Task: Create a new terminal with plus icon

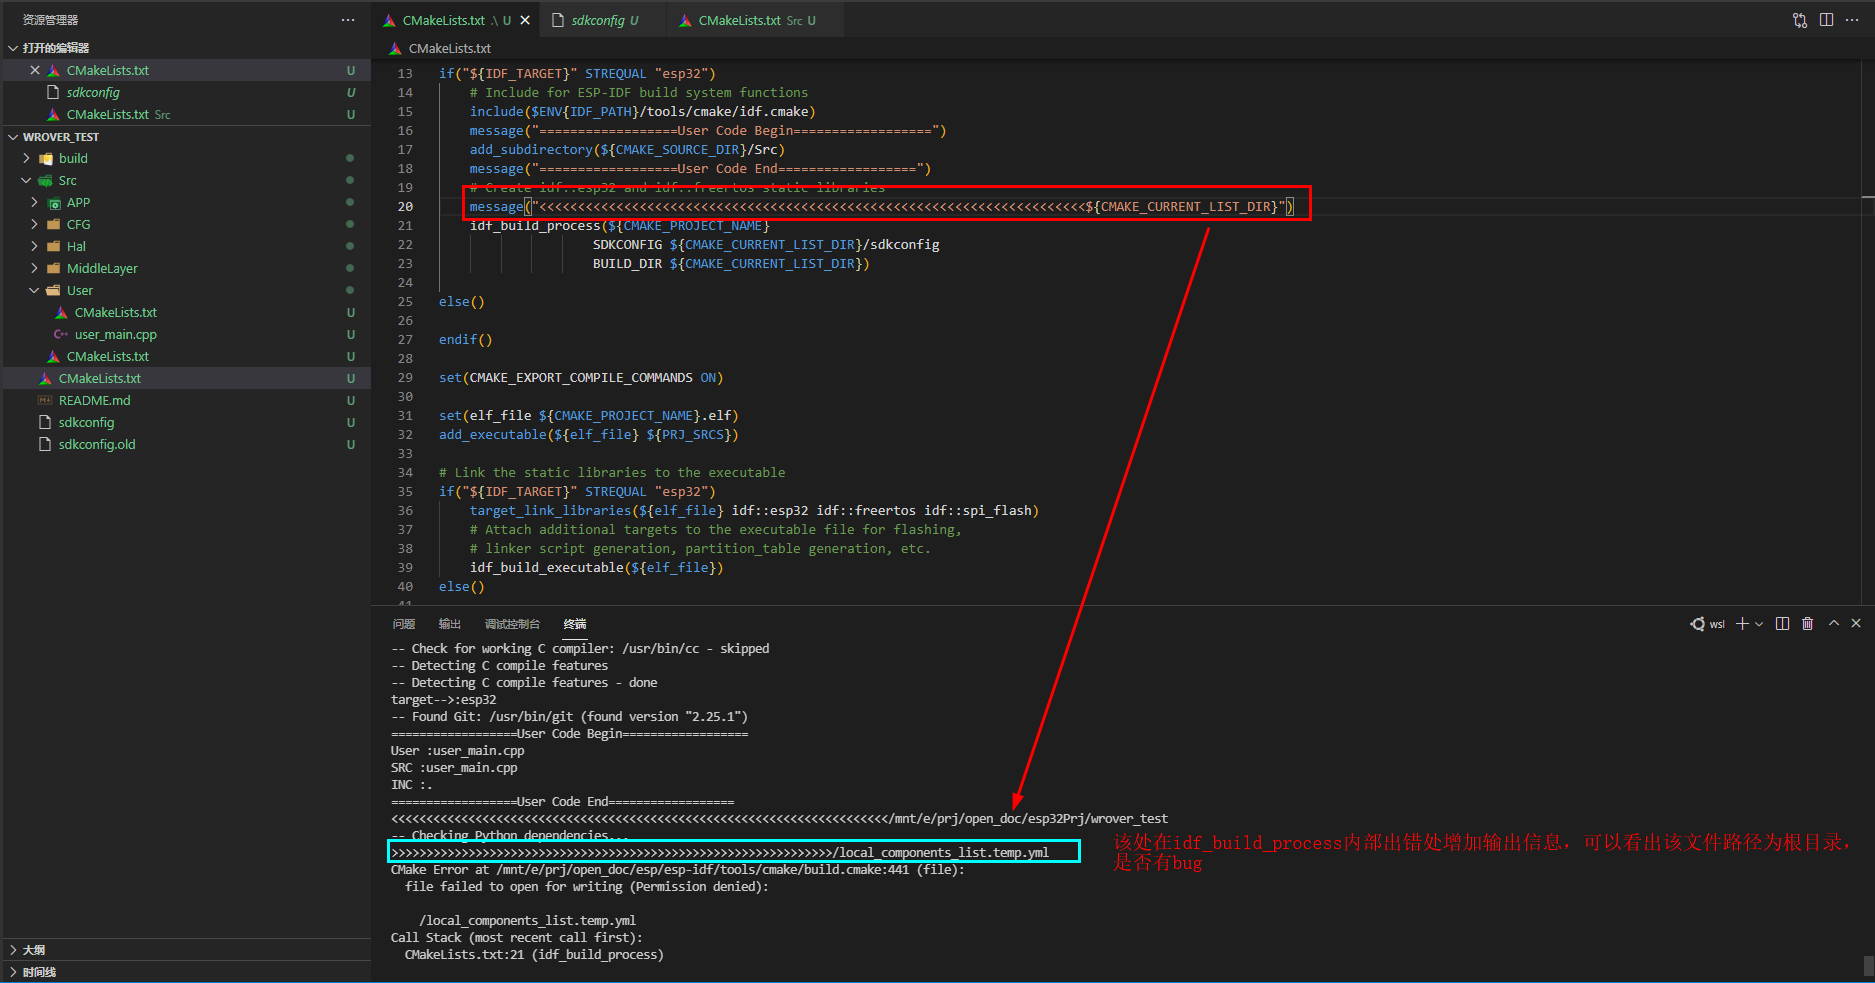Action: (1742, 623)
